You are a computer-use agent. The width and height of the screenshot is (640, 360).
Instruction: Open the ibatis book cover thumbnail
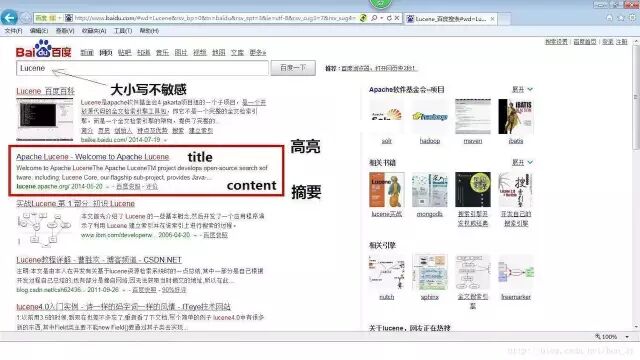(x=516, y=116)
